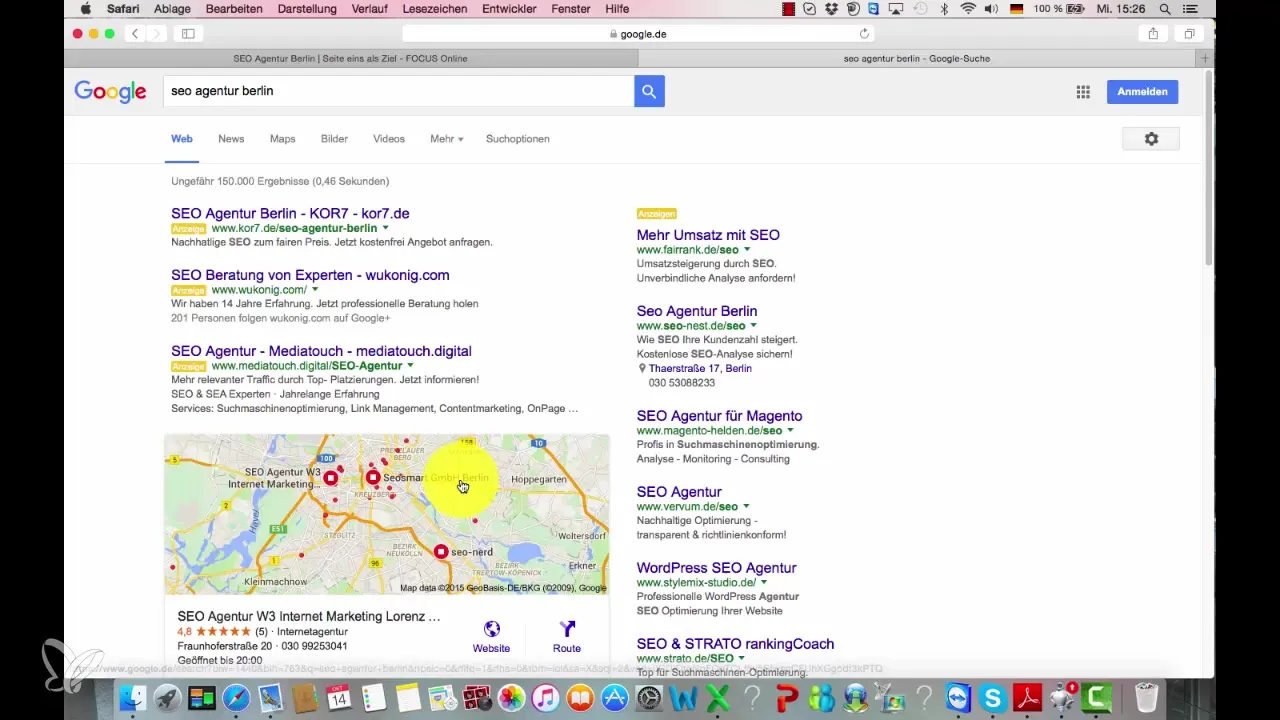Expand arrow next to mediatouch.digital URL

click(410, 366)
